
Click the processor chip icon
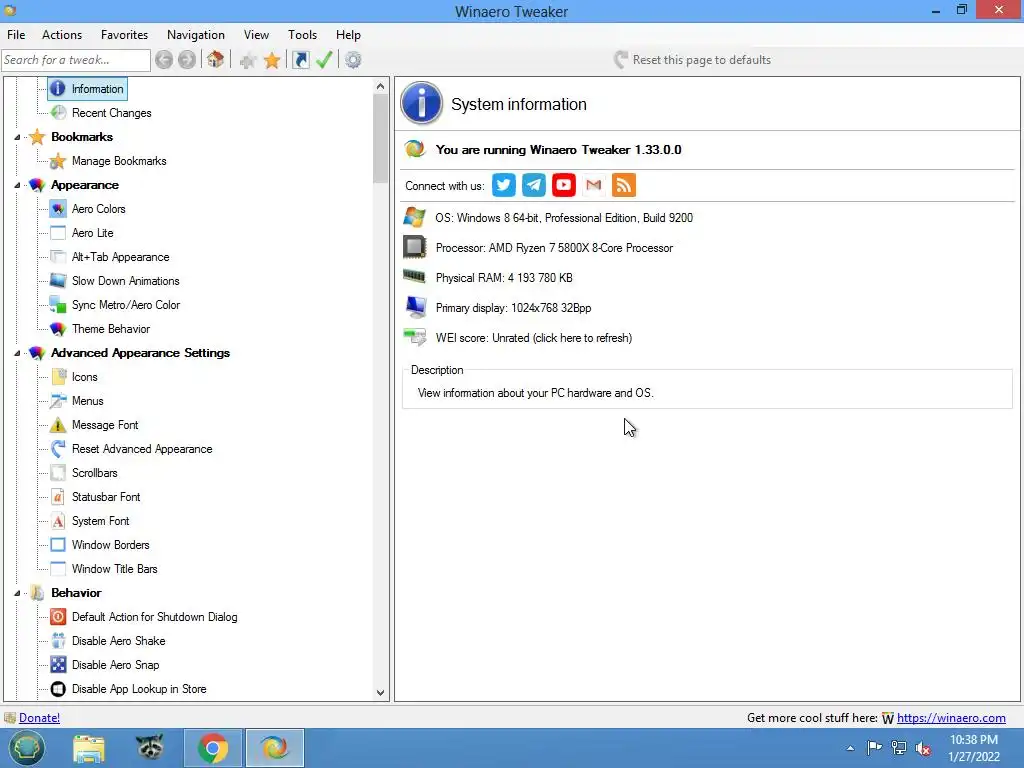[x=415, y=248]
